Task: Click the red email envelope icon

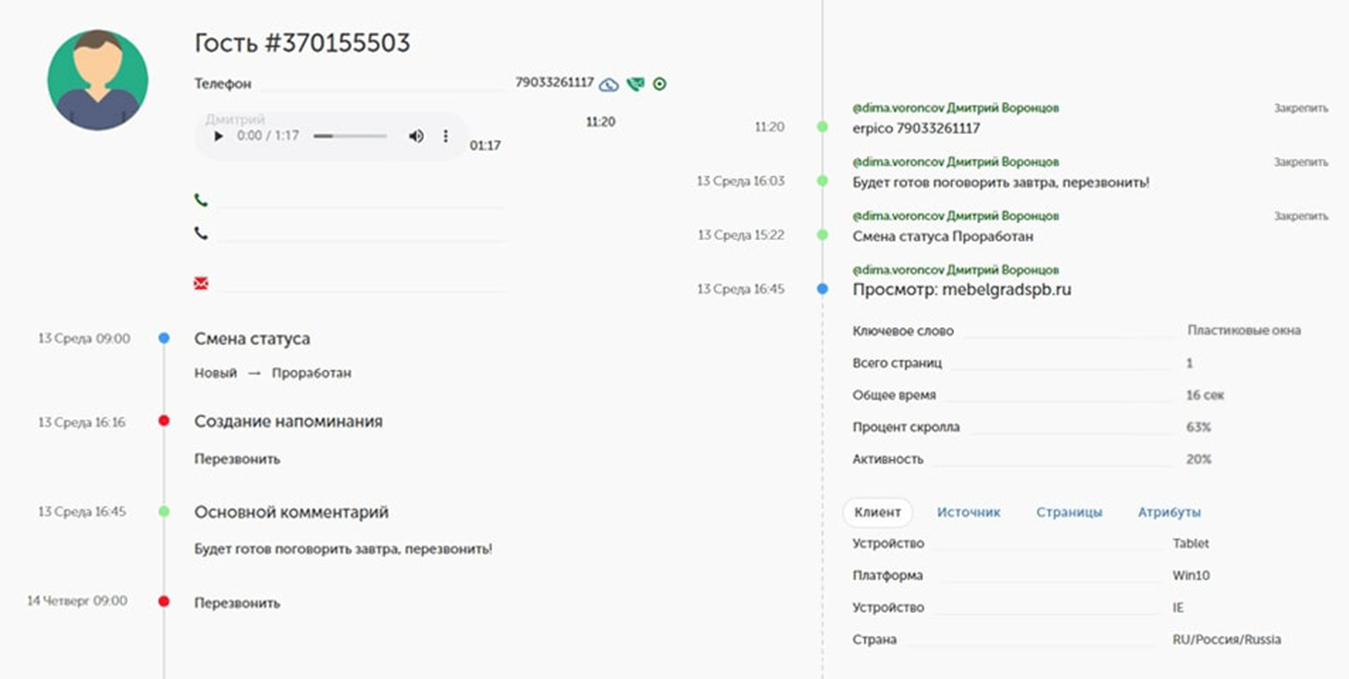Action: tap(201, 284)
